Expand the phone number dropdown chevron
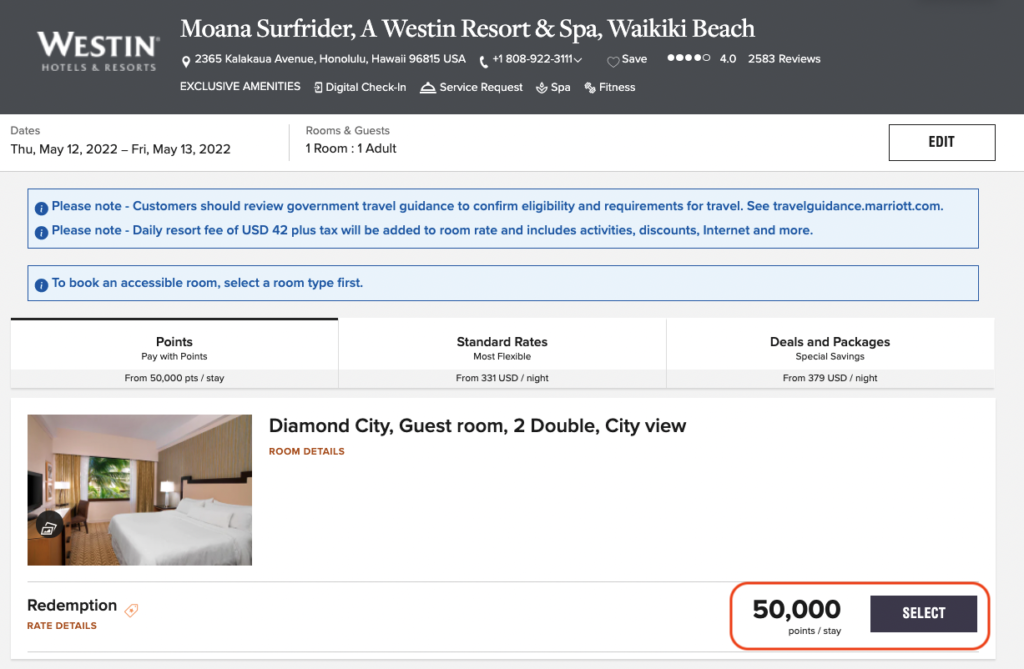 click(578, 61)
